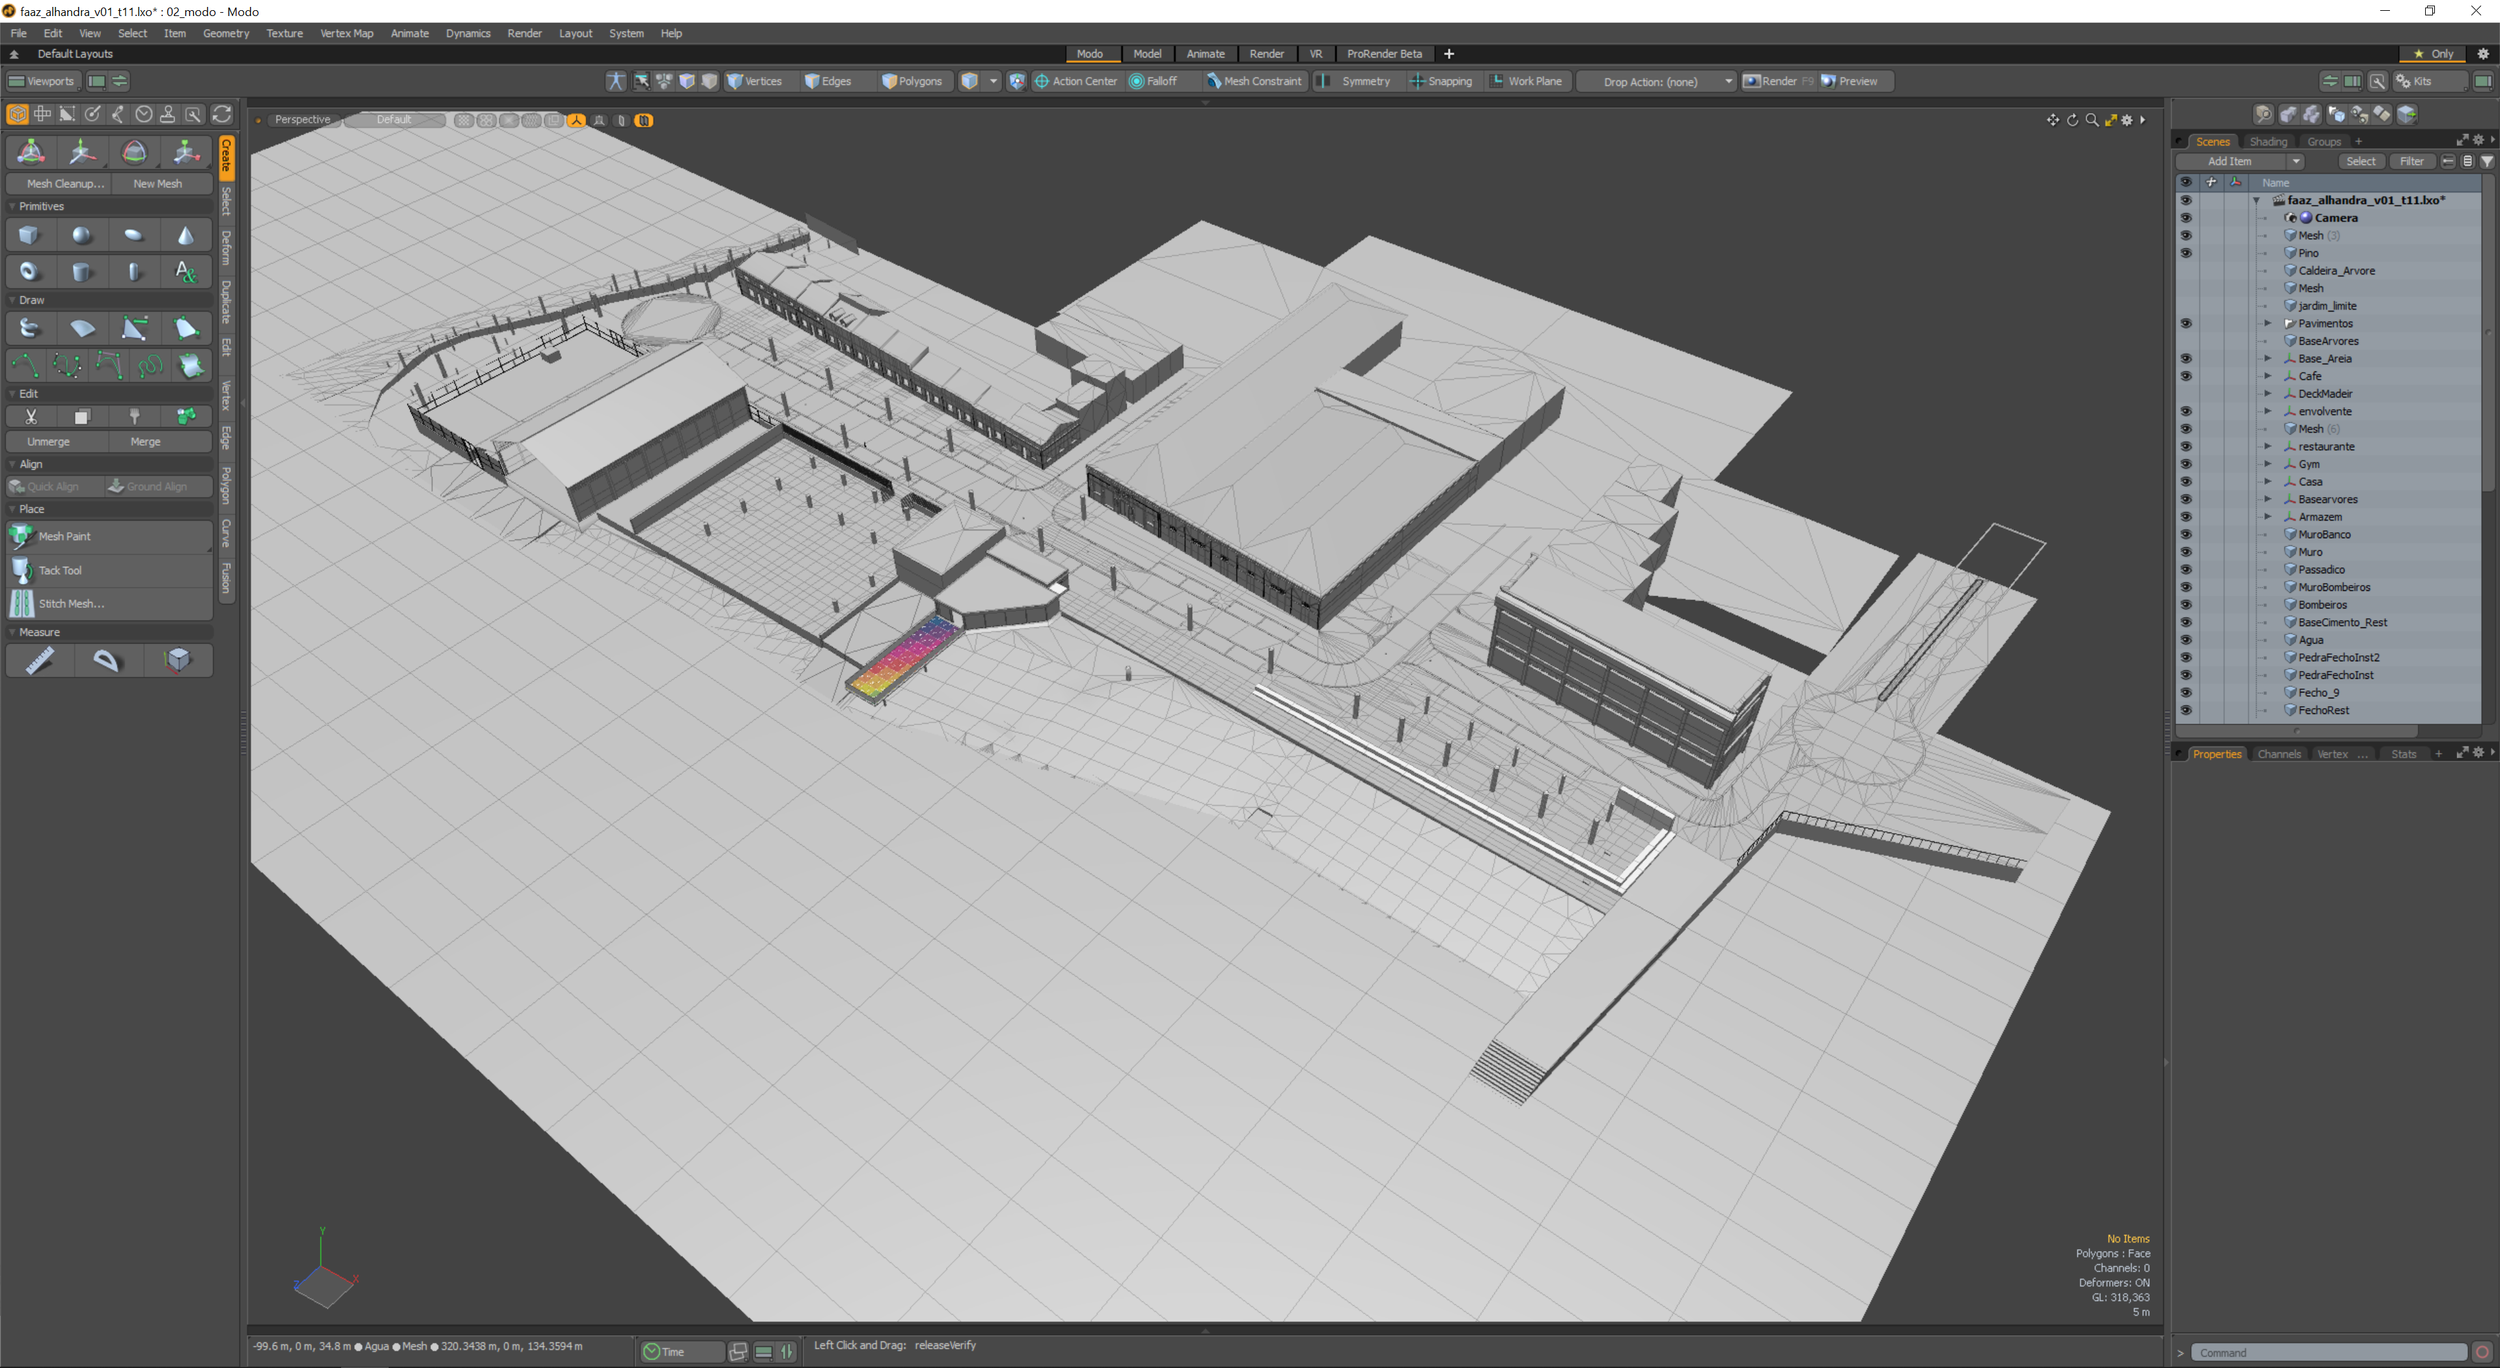This screenshot has height=1368, width=2500.
Task: Select the Ruler measure tool
Action: click(39, 660)
